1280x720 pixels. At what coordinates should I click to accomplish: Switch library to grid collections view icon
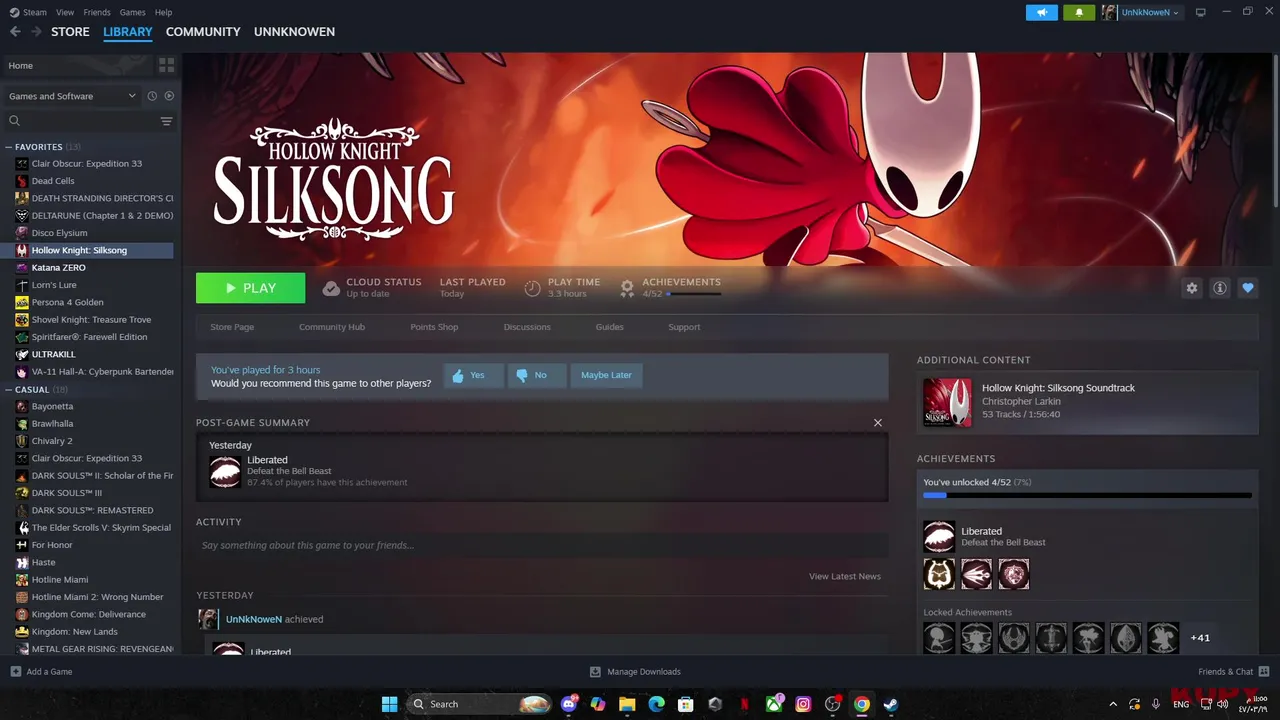(x=166, y=65)
